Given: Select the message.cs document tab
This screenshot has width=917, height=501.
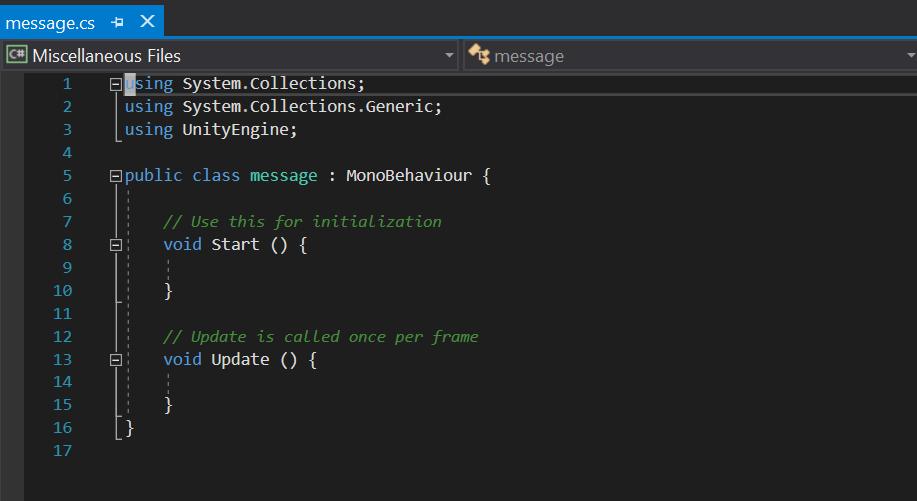Looking at the screenshot, I should (50, 22).
